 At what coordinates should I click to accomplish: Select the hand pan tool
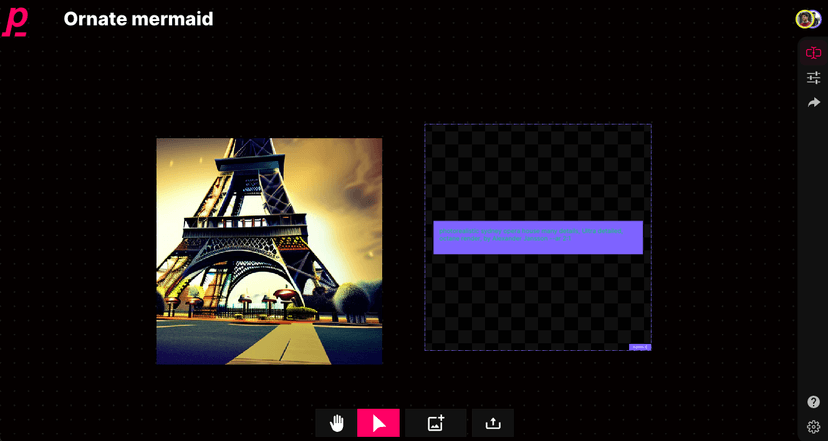pyautogui.click(x=337, y=423)
